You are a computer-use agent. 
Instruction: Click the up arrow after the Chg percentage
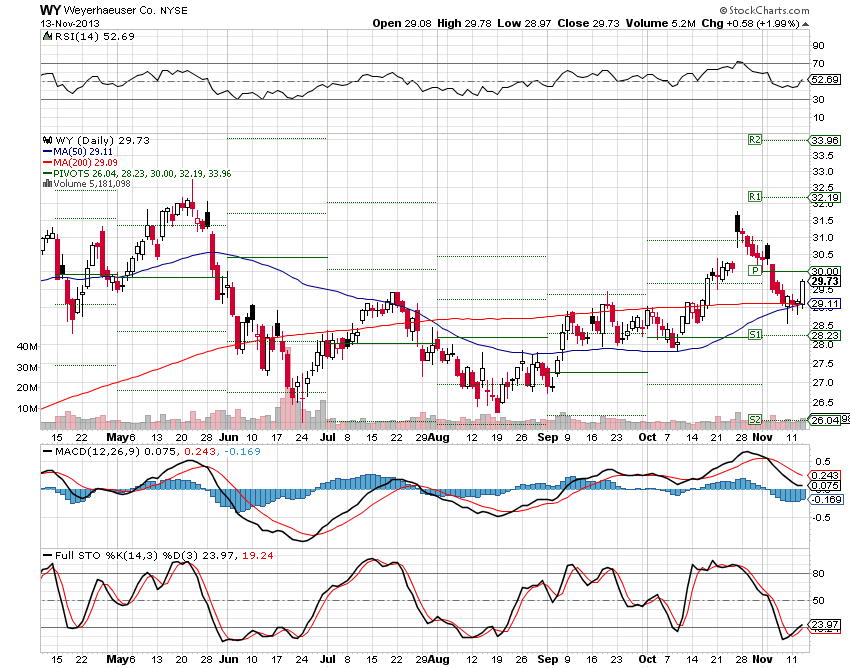point(806,24)
